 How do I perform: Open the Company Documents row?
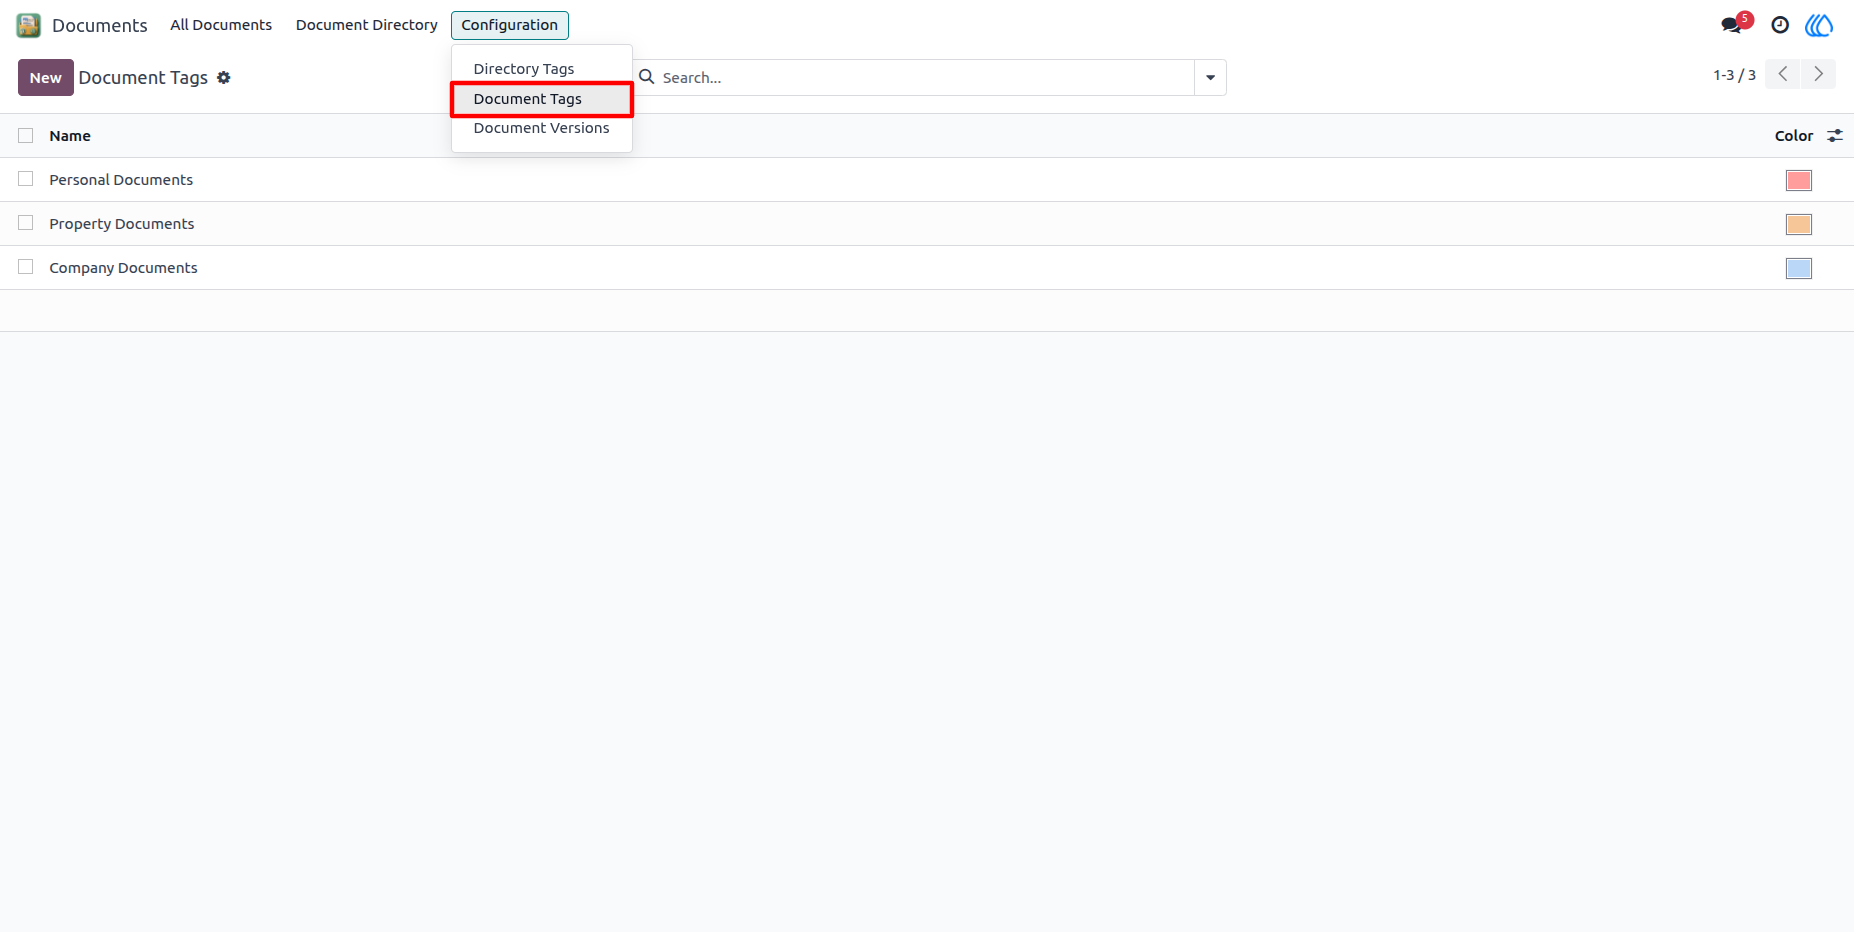[927, 268]
